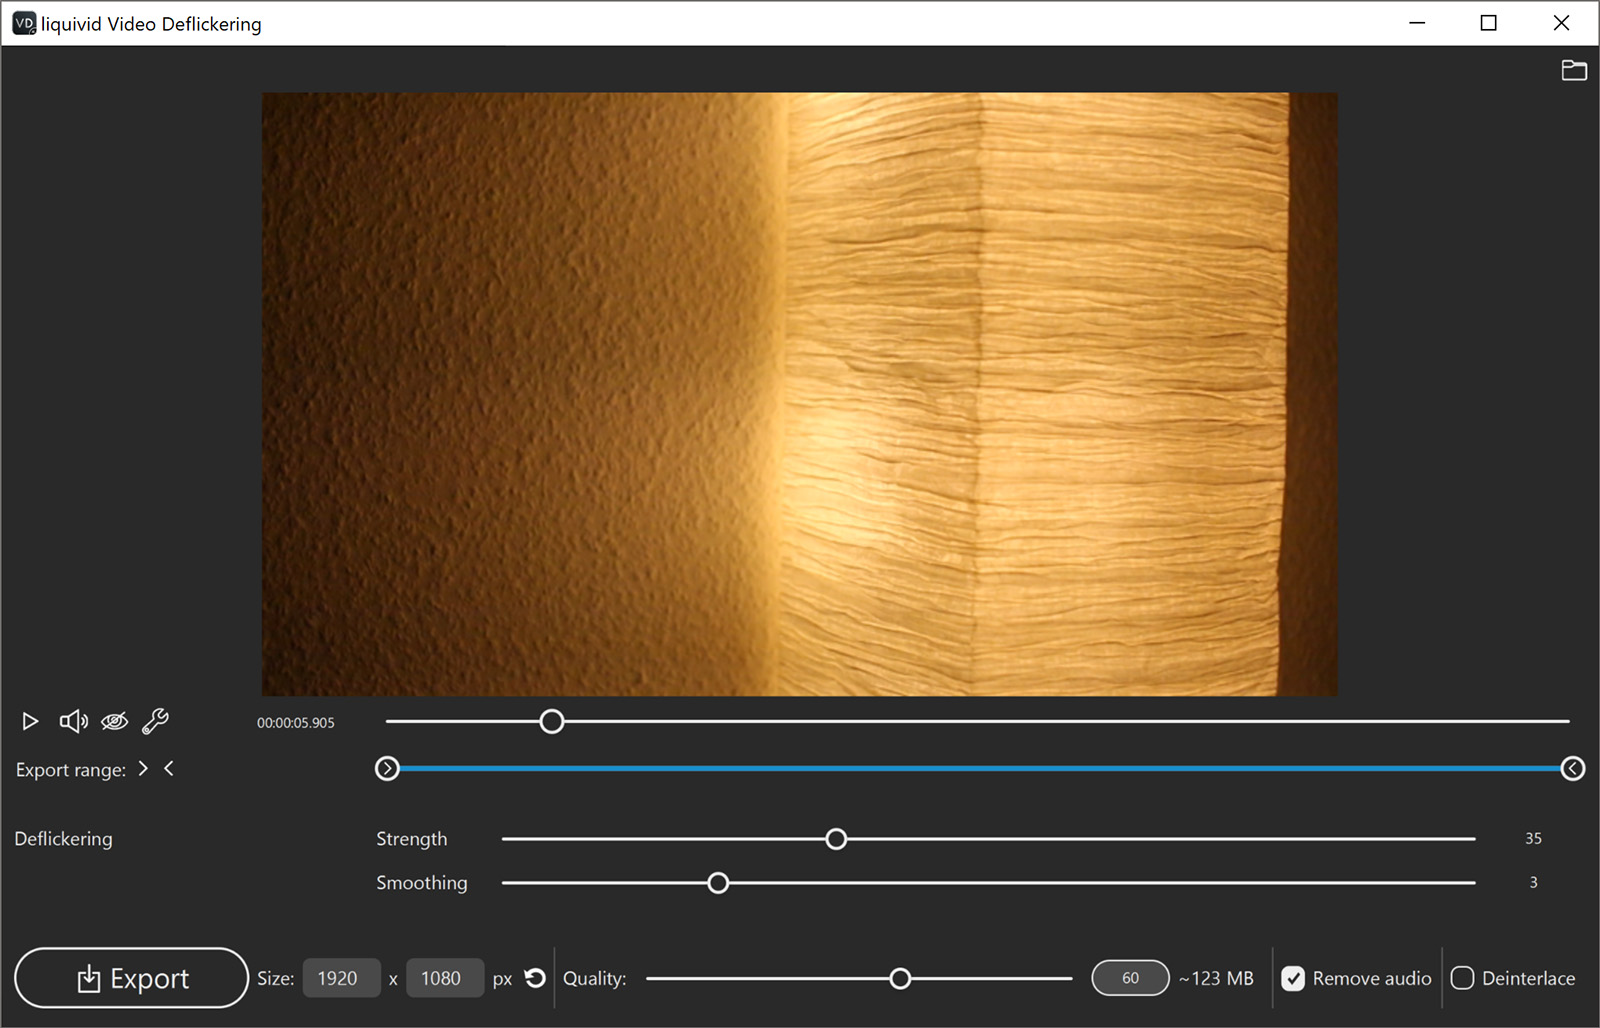
Task: Click the width field showing 1920
Action: pyautogui.click(x=341, y=978)
